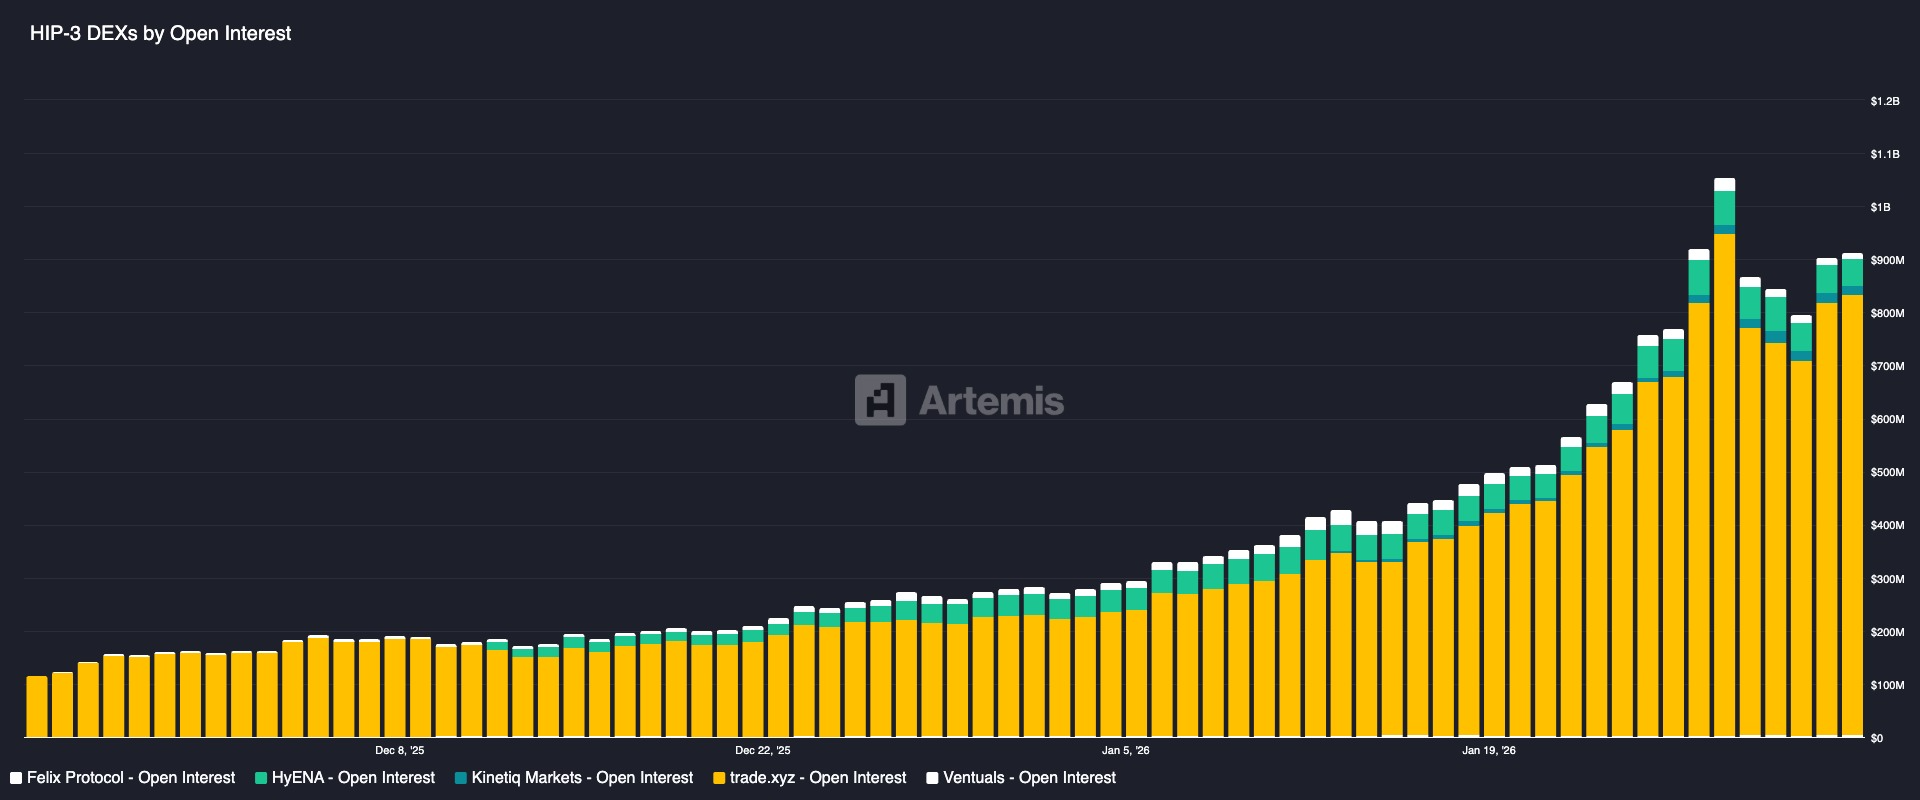This screenshot has height=800, width=1920.
Task: Click the Ventuals white legend square icon
Action: pyautogui.click(x=933, y=778)
